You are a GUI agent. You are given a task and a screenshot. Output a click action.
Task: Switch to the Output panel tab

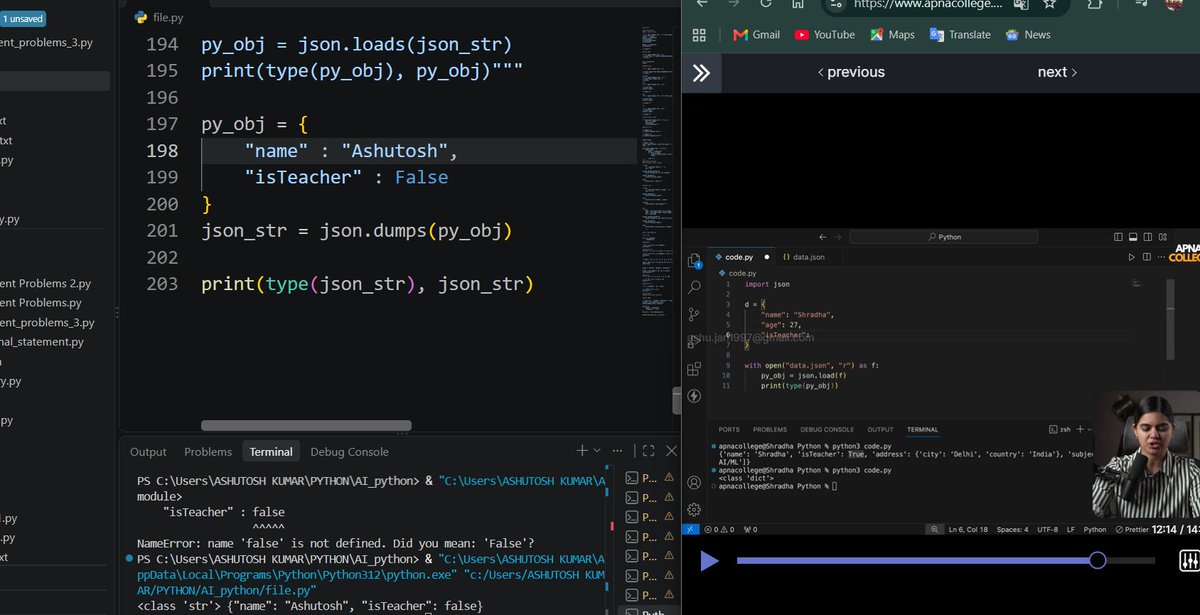[x=148, y=452]
